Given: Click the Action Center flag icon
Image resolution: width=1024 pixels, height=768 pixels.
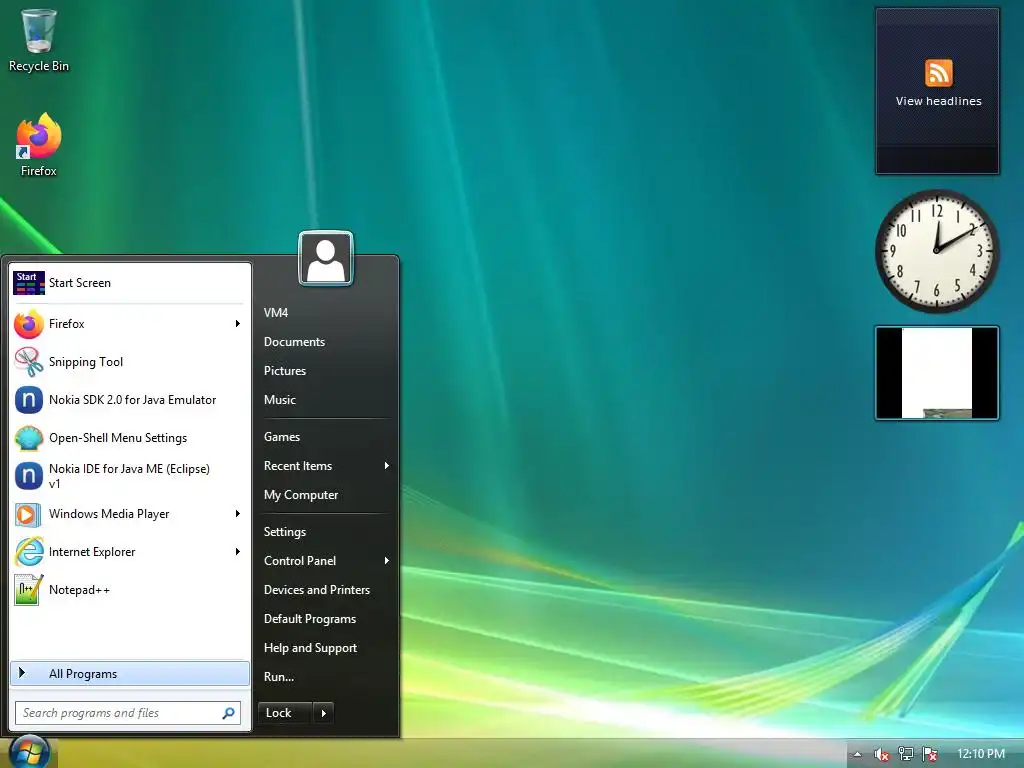Looking at the screenshot, I should coord(930,754).
